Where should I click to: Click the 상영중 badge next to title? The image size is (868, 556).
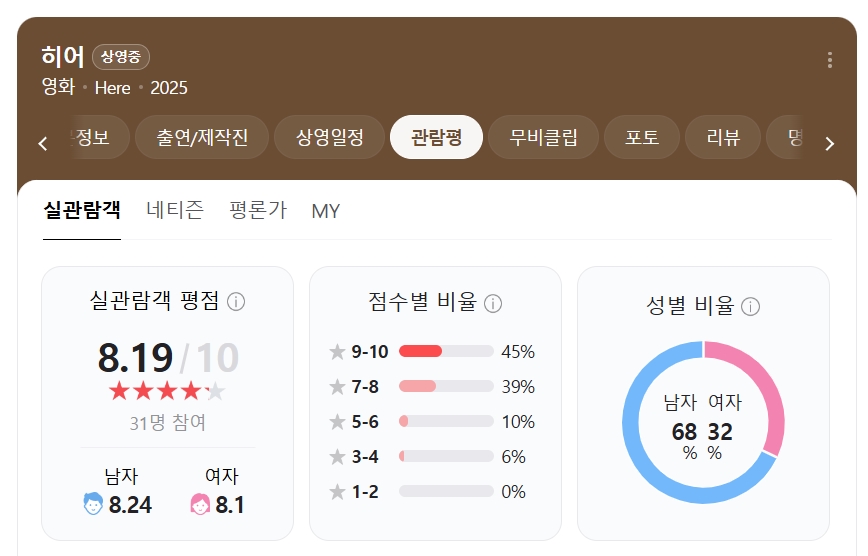[121, 56]
